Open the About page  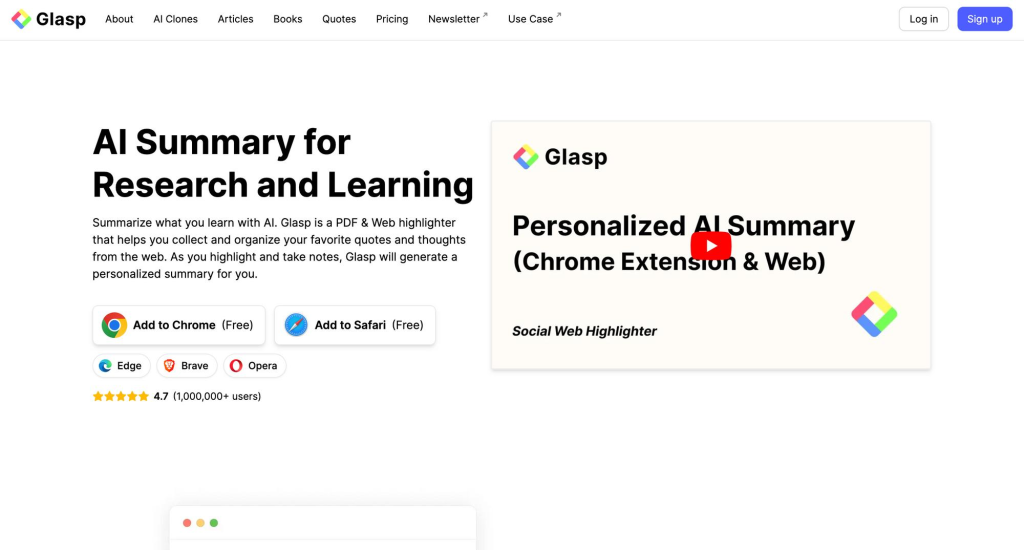pyautogui.click(x=119, y=19)
